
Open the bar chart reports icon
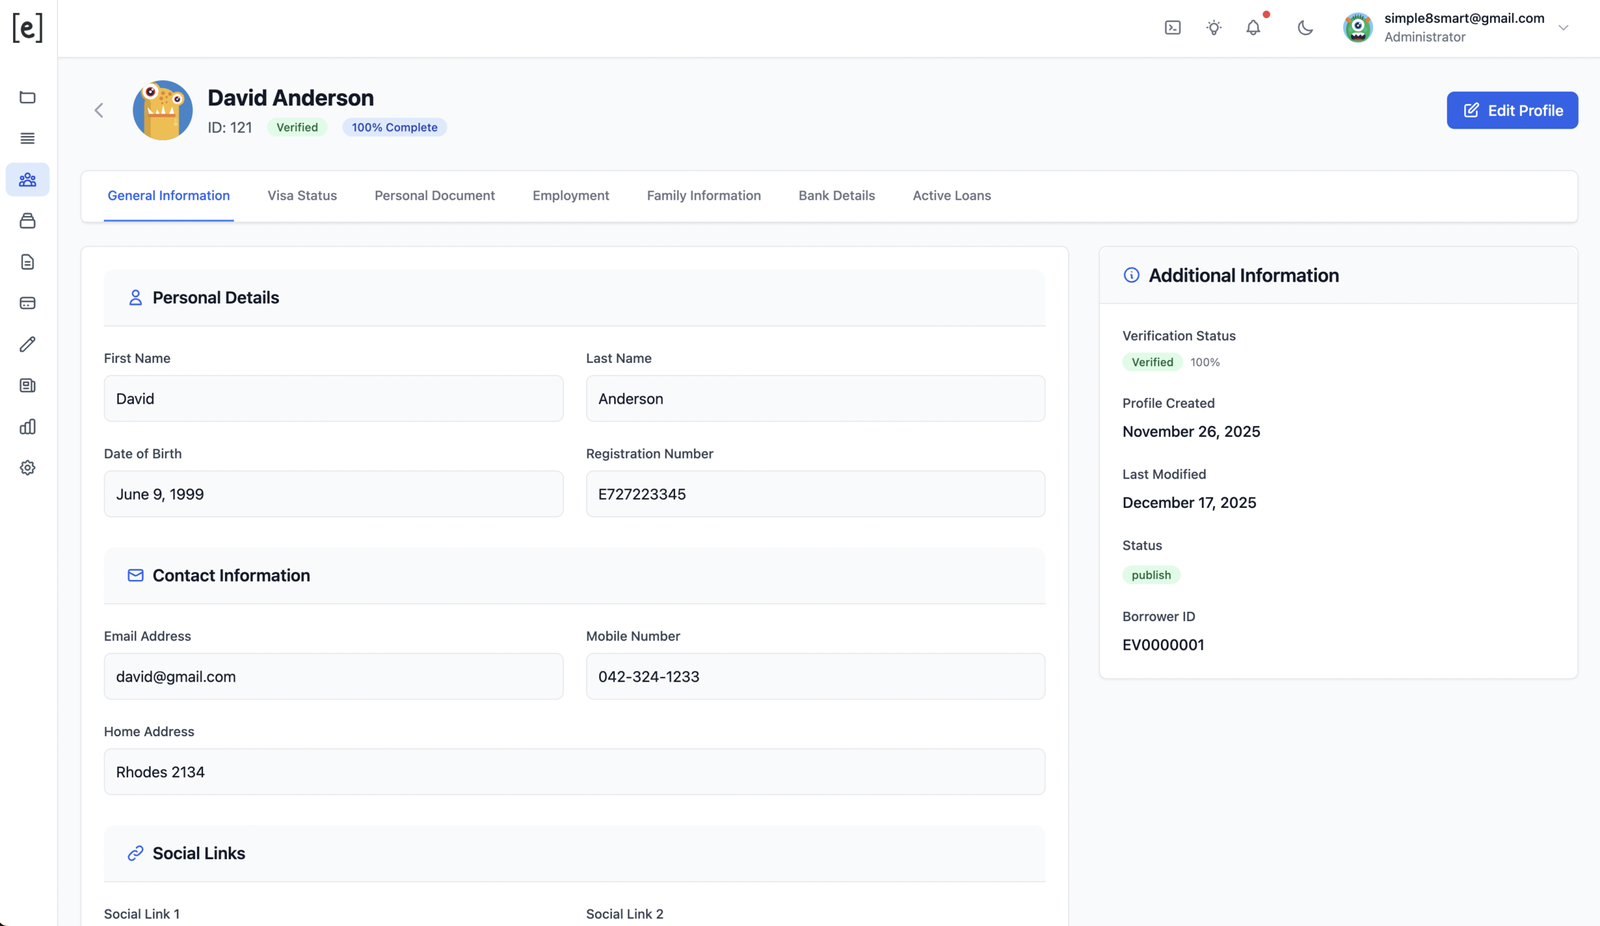[28, 427]
